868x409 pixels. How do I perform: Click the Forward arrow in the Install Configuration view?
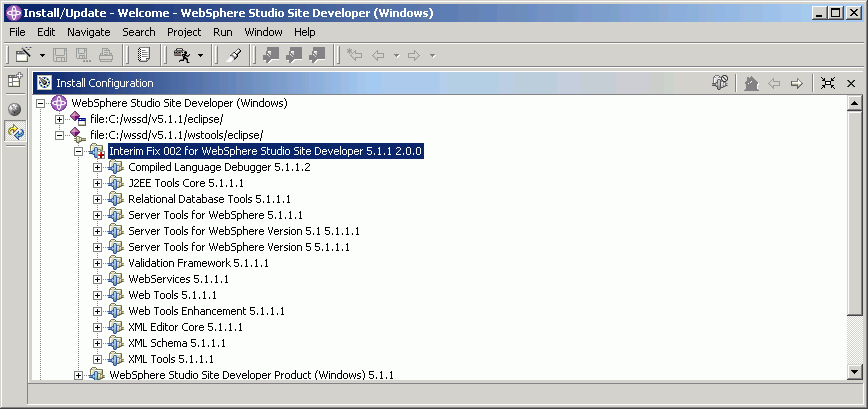tap(797, 84)
